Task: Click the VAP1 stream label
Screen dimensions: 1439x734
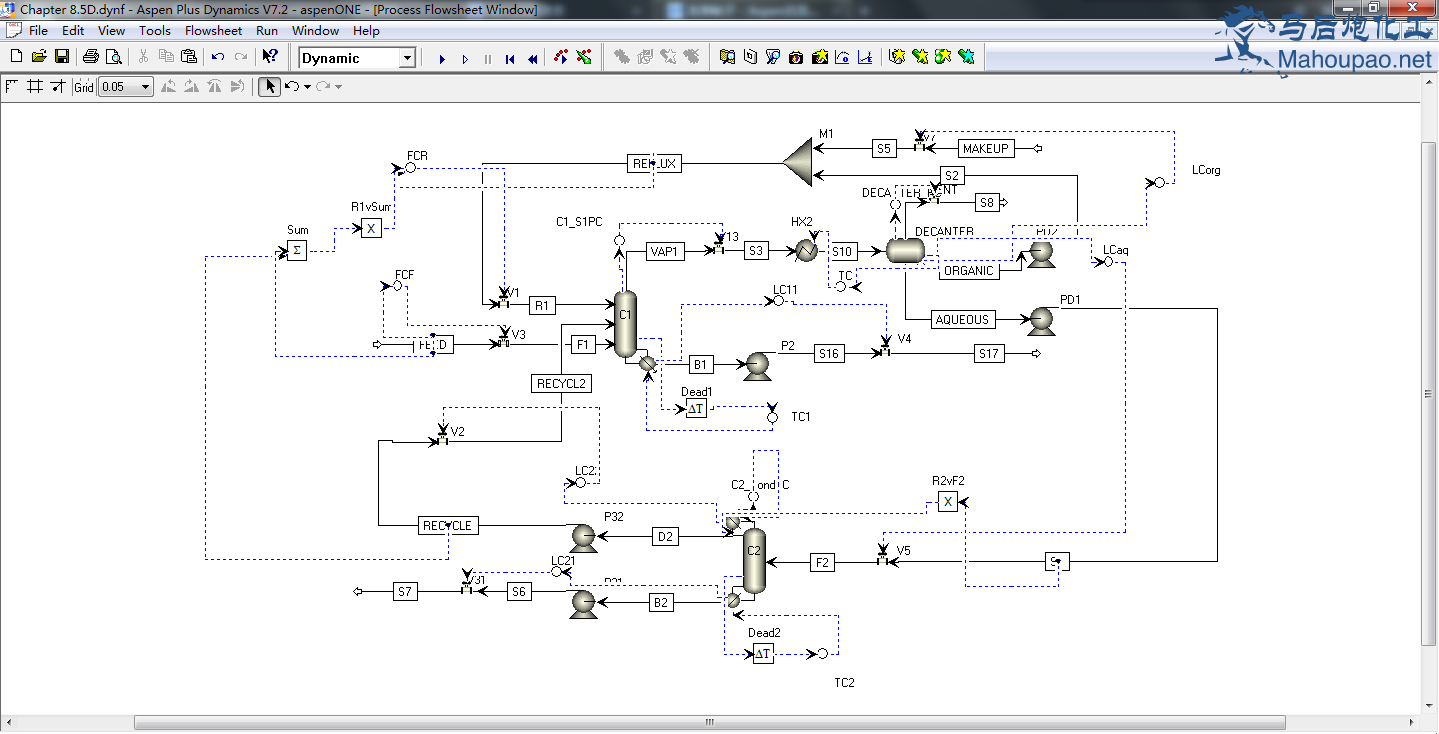Action: click(665, 251)
